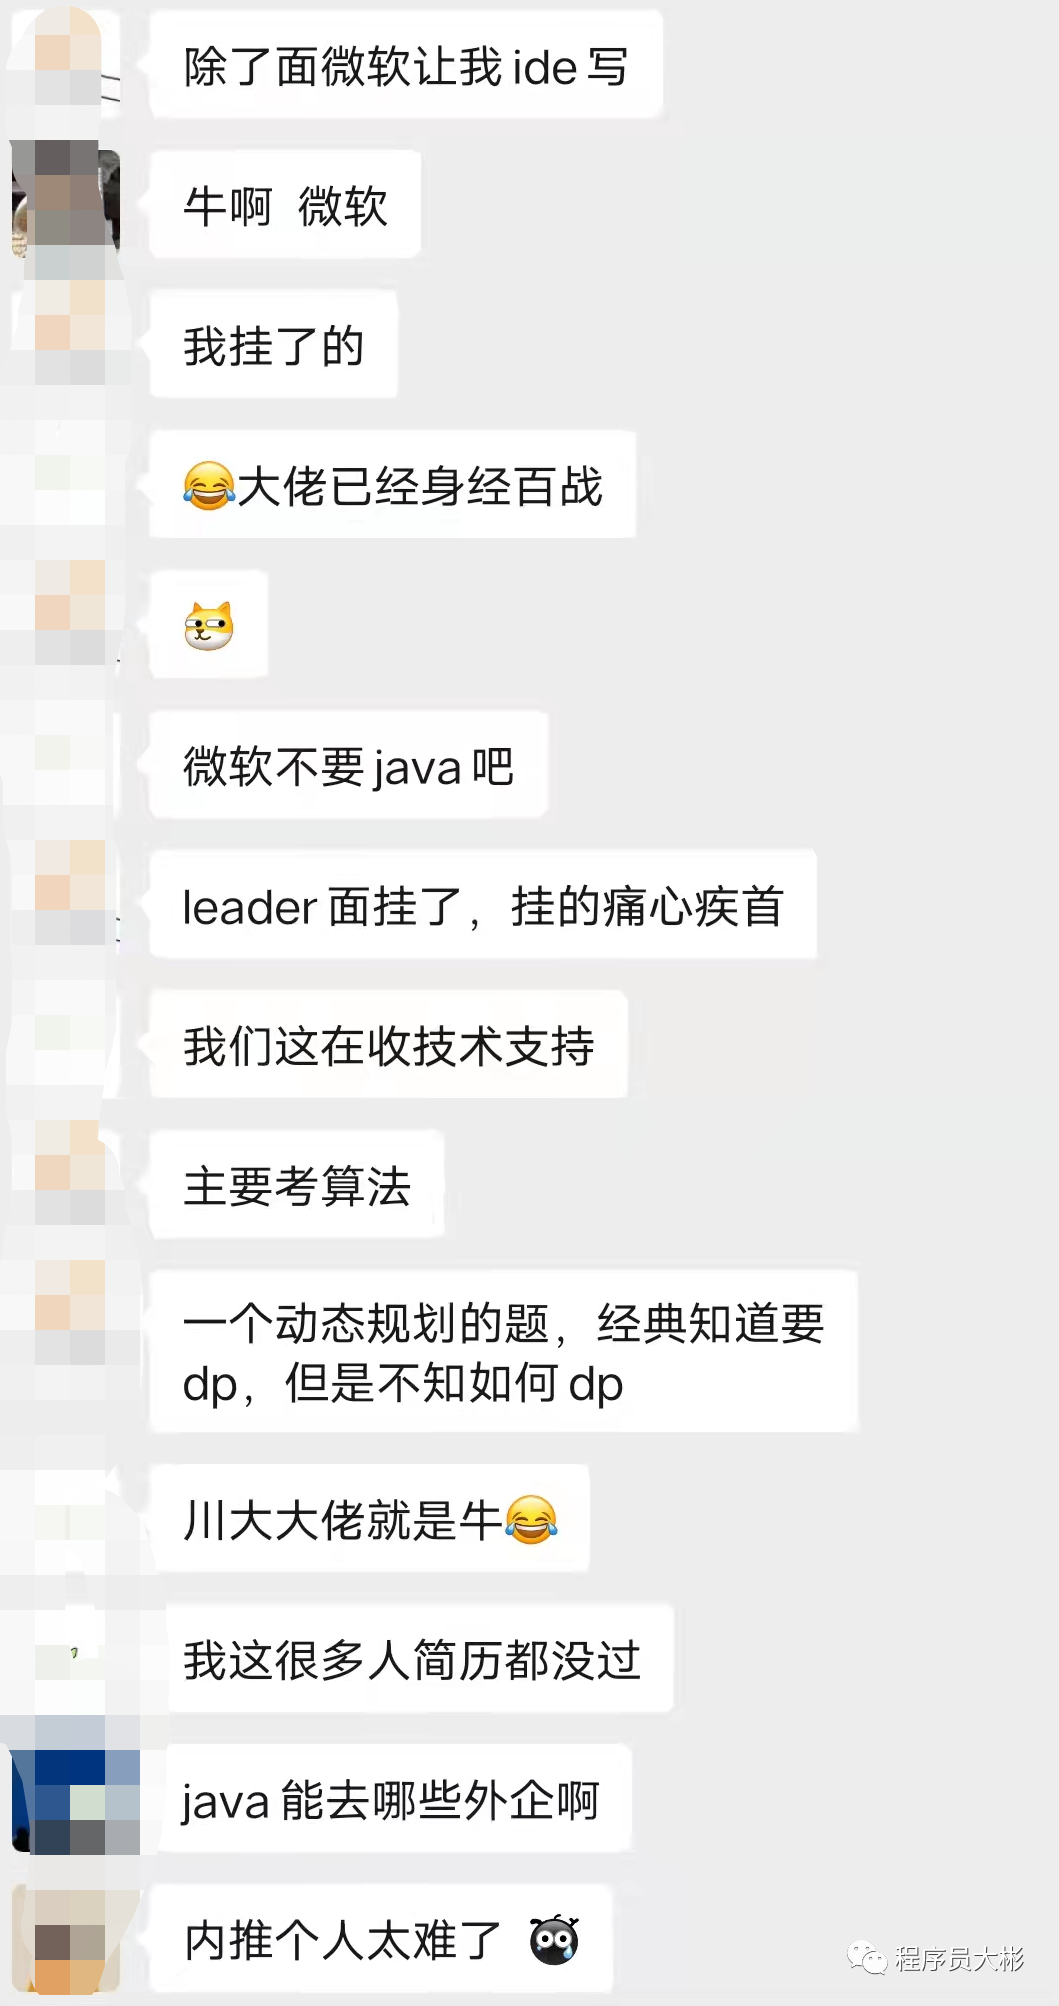Select the bubble 牛啊 微软
This screenshot has height=2006, width=1059.
coord(285,205)
